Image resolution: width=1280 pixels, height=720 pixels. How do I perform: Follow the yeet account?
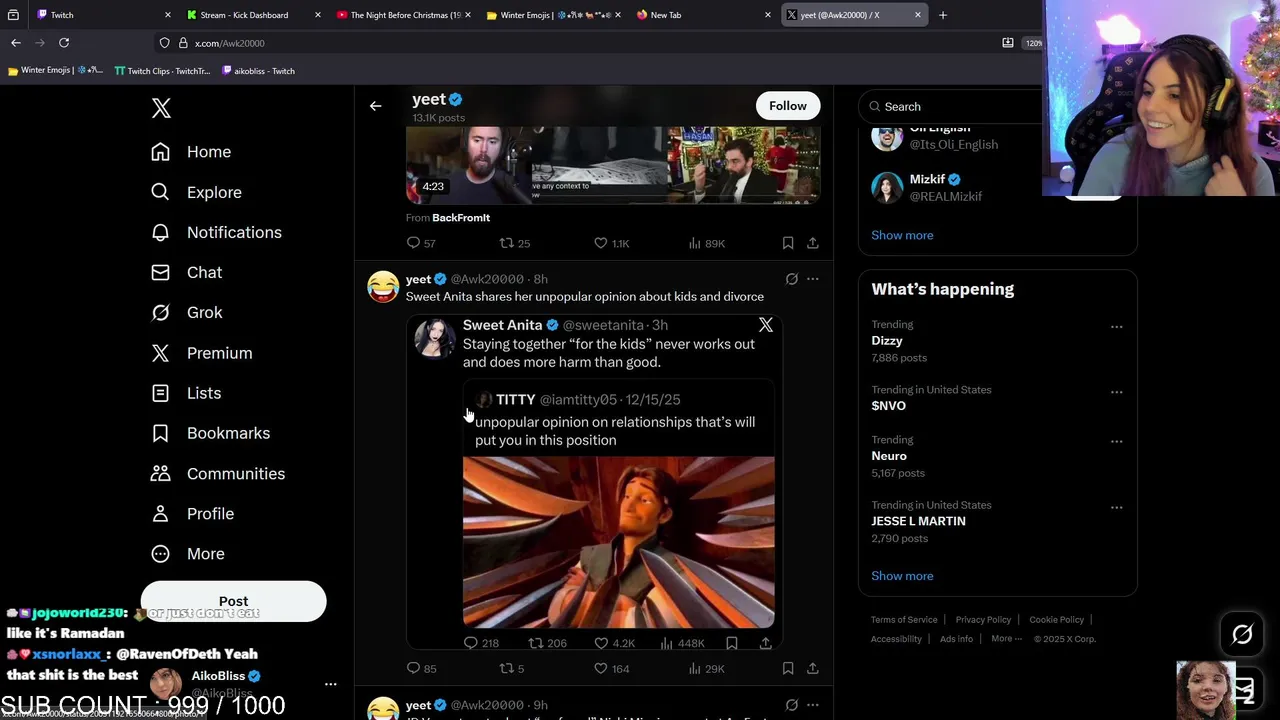pyautogui.click(x=788, y=106)
